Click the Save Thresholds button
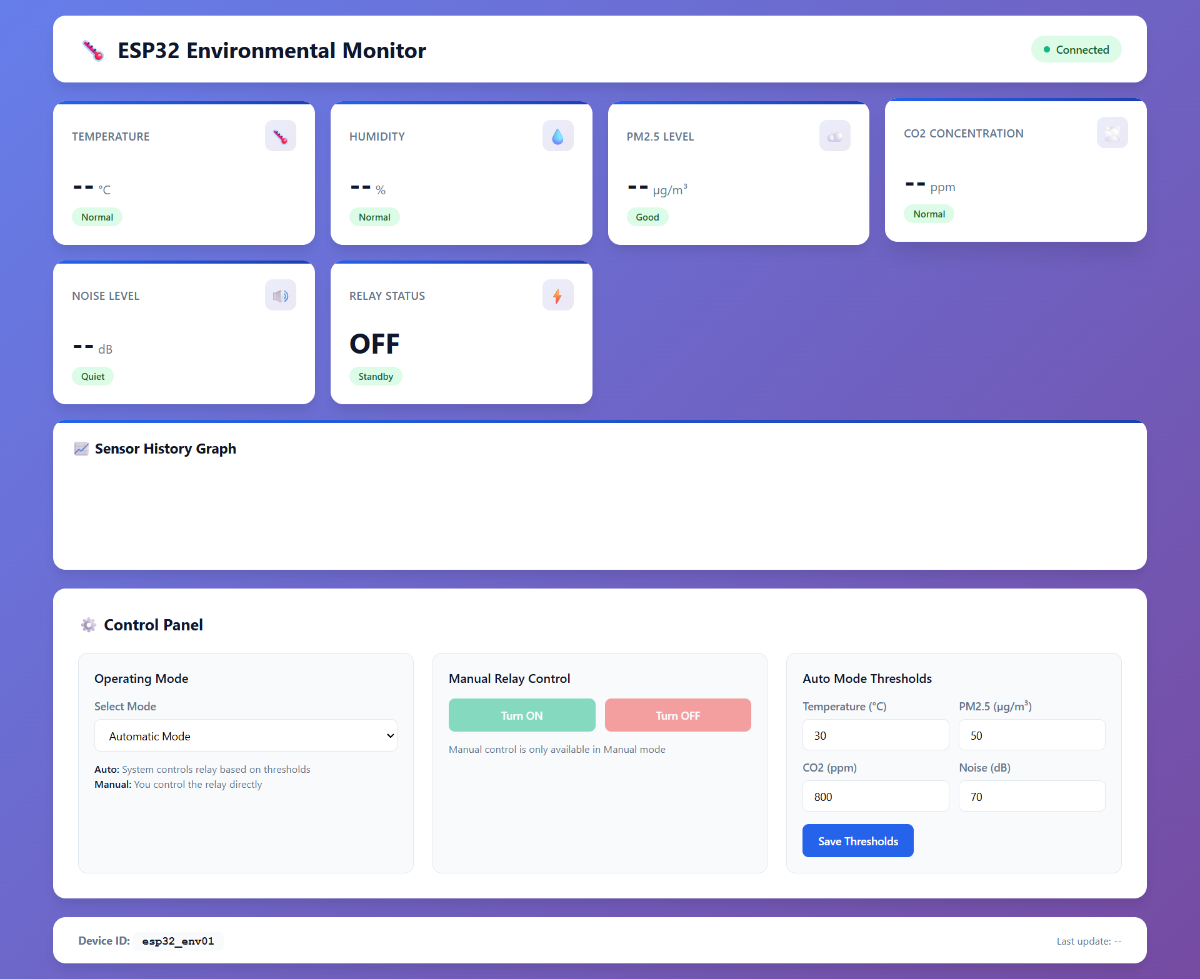1200x979 pixels. pyautogui.click(x=858, y=841)
